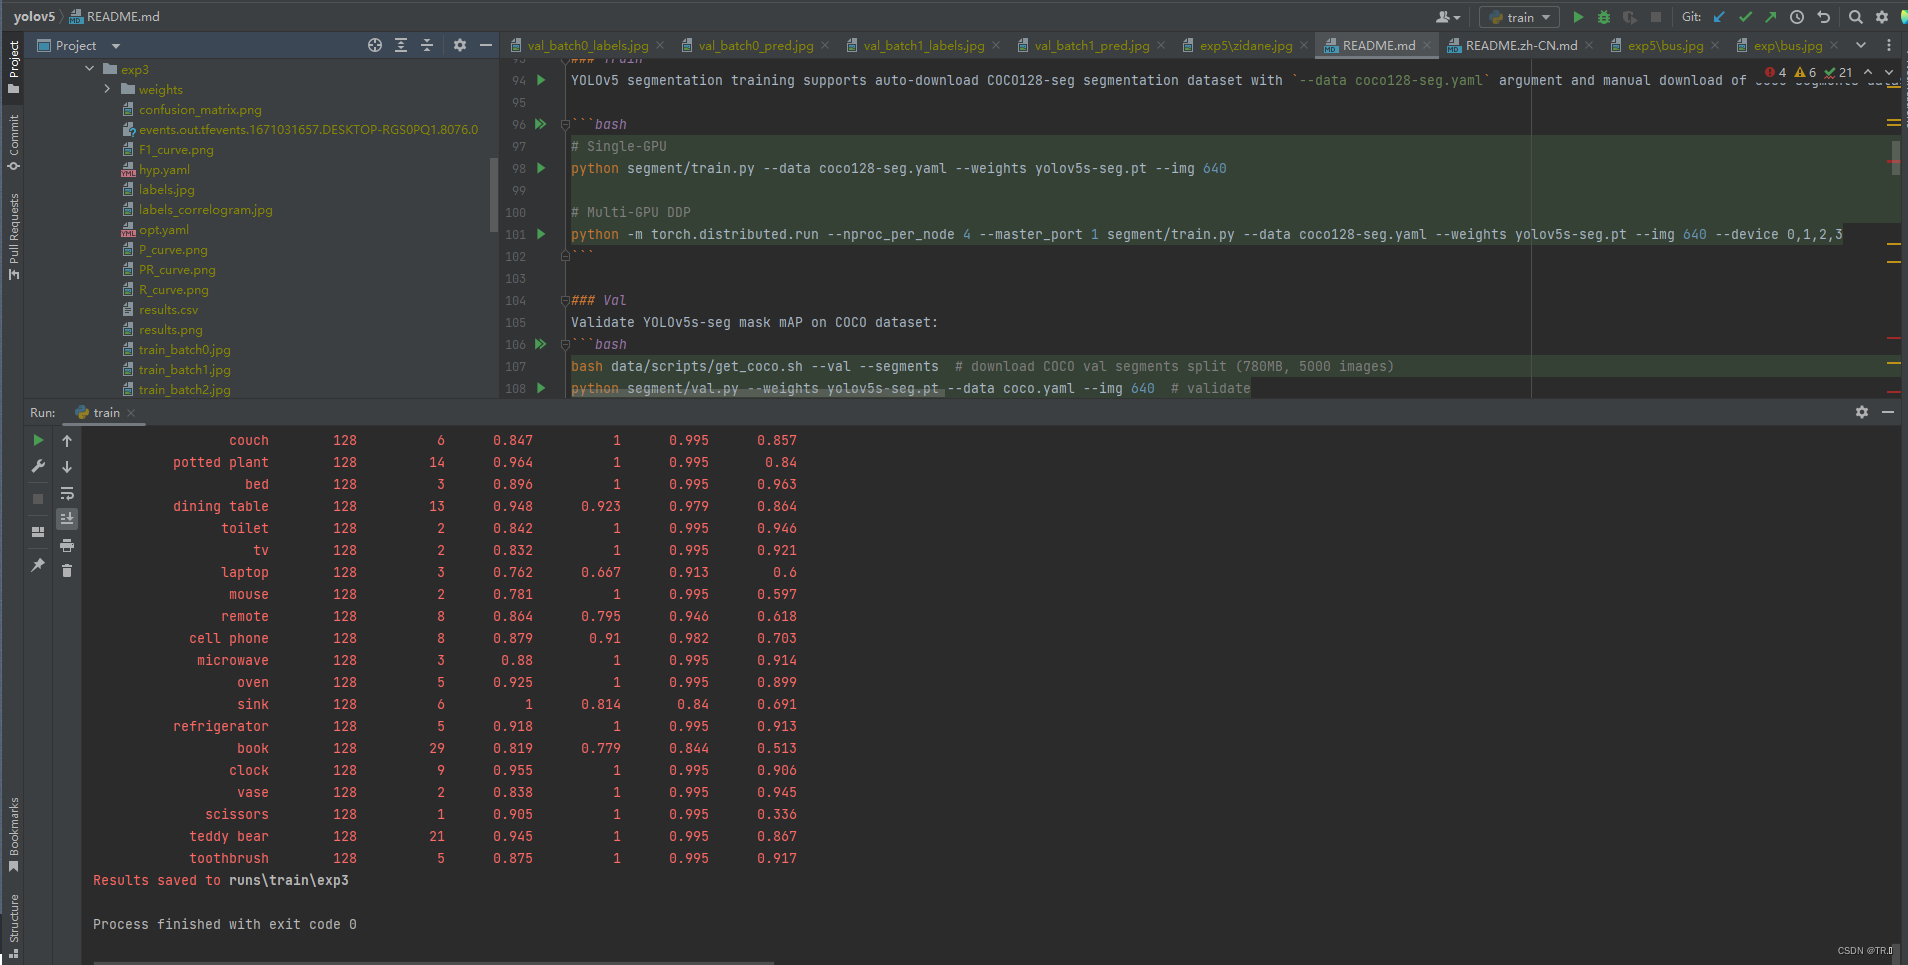Run bash block gutter icon at line 96
Viewport: 1908px width, 965px height.
tap(541, 124)
